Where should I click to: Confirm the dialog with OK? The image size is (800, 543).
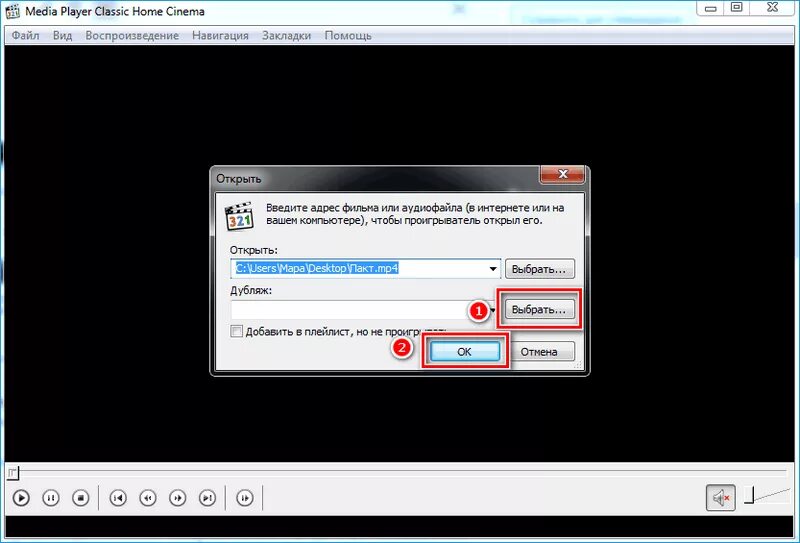[465, 352]
